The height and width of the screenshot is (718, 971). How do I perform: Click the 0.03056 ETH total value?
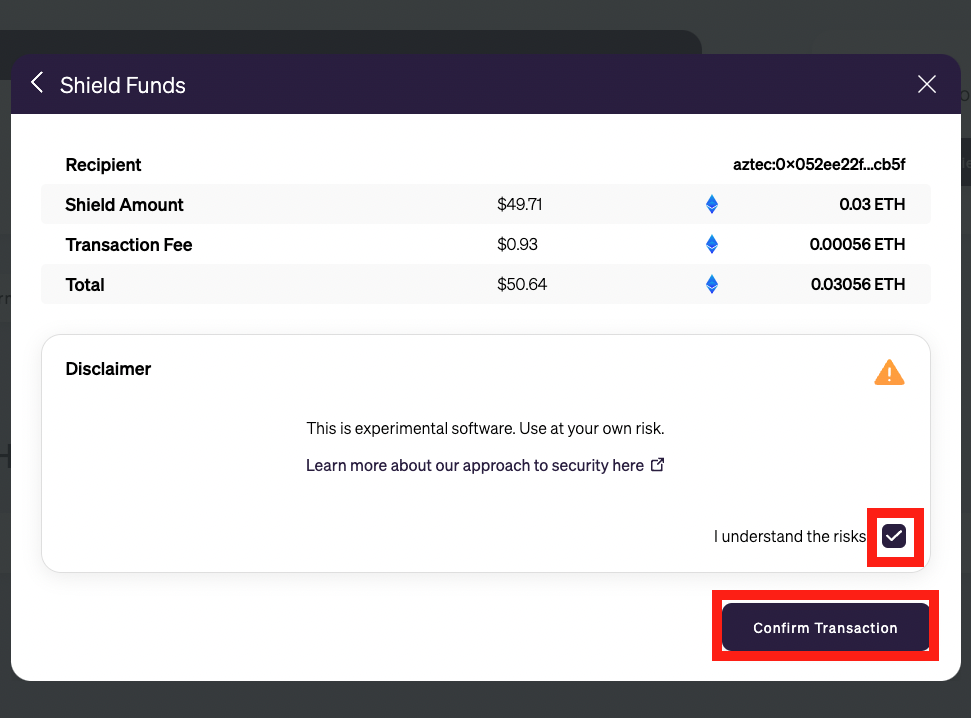point(858,284)
